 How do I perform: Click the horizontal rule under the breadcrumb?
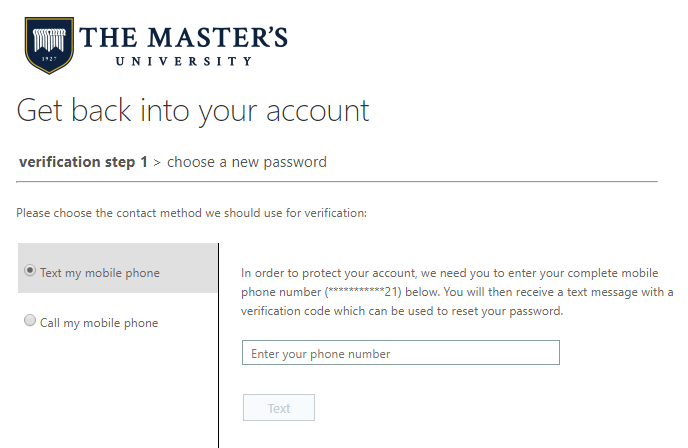(337, 181)
